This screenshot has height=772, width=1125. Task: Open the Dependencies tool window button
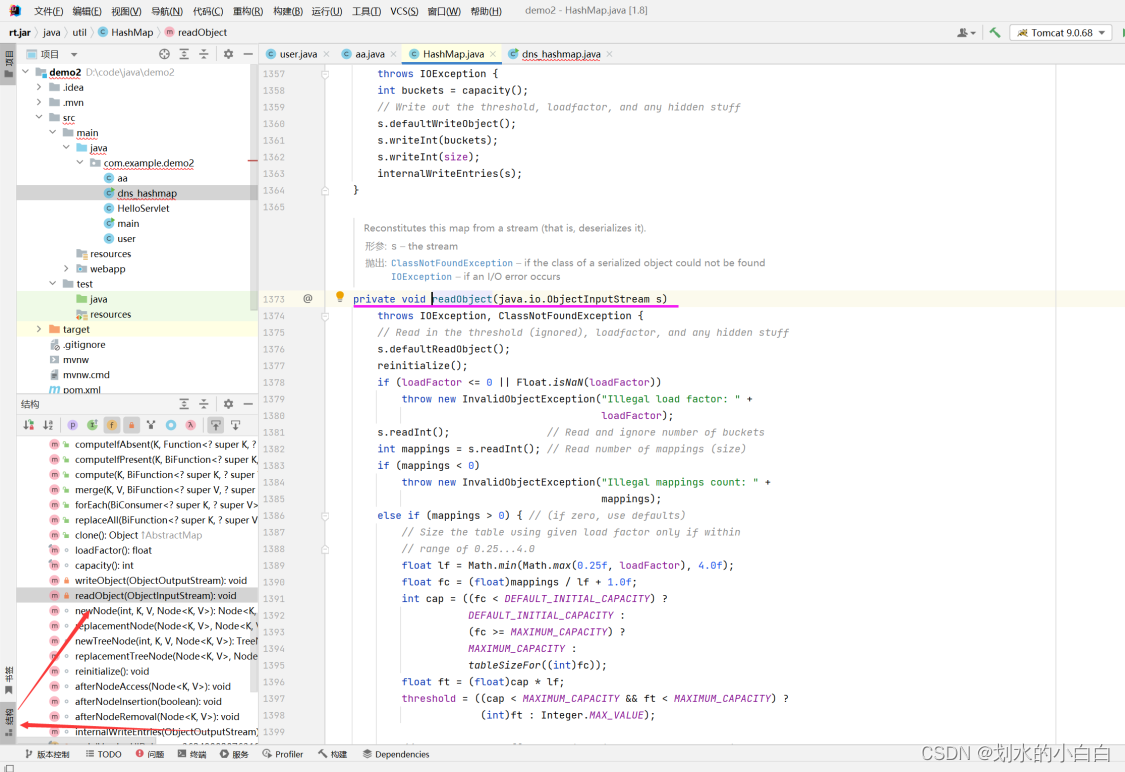[396, 754]
